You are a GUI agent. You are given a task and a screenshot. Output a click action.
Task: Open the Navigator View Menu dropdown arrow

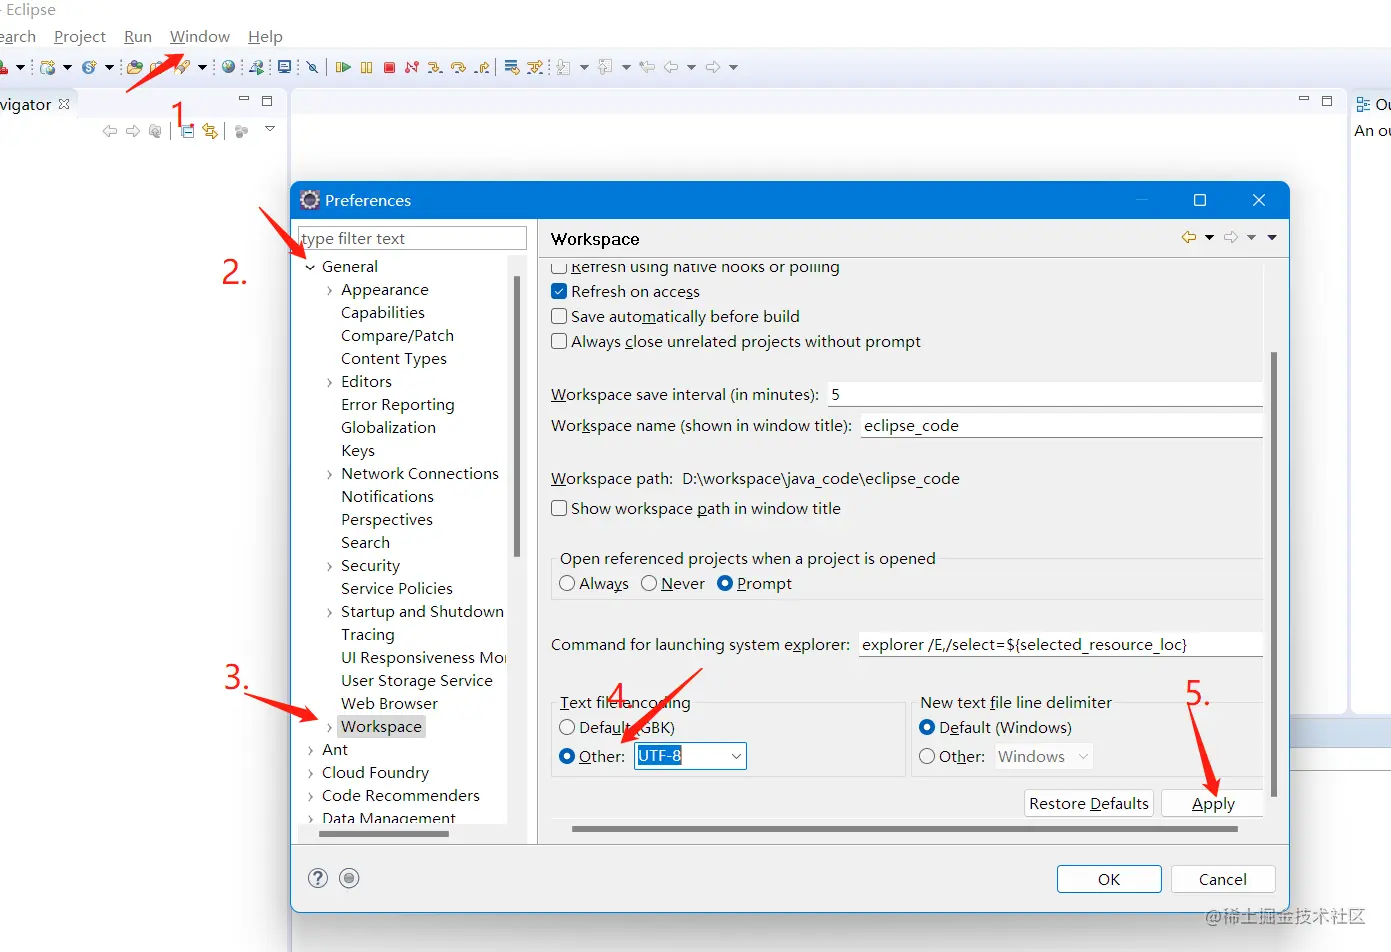(x=270, y=129)
